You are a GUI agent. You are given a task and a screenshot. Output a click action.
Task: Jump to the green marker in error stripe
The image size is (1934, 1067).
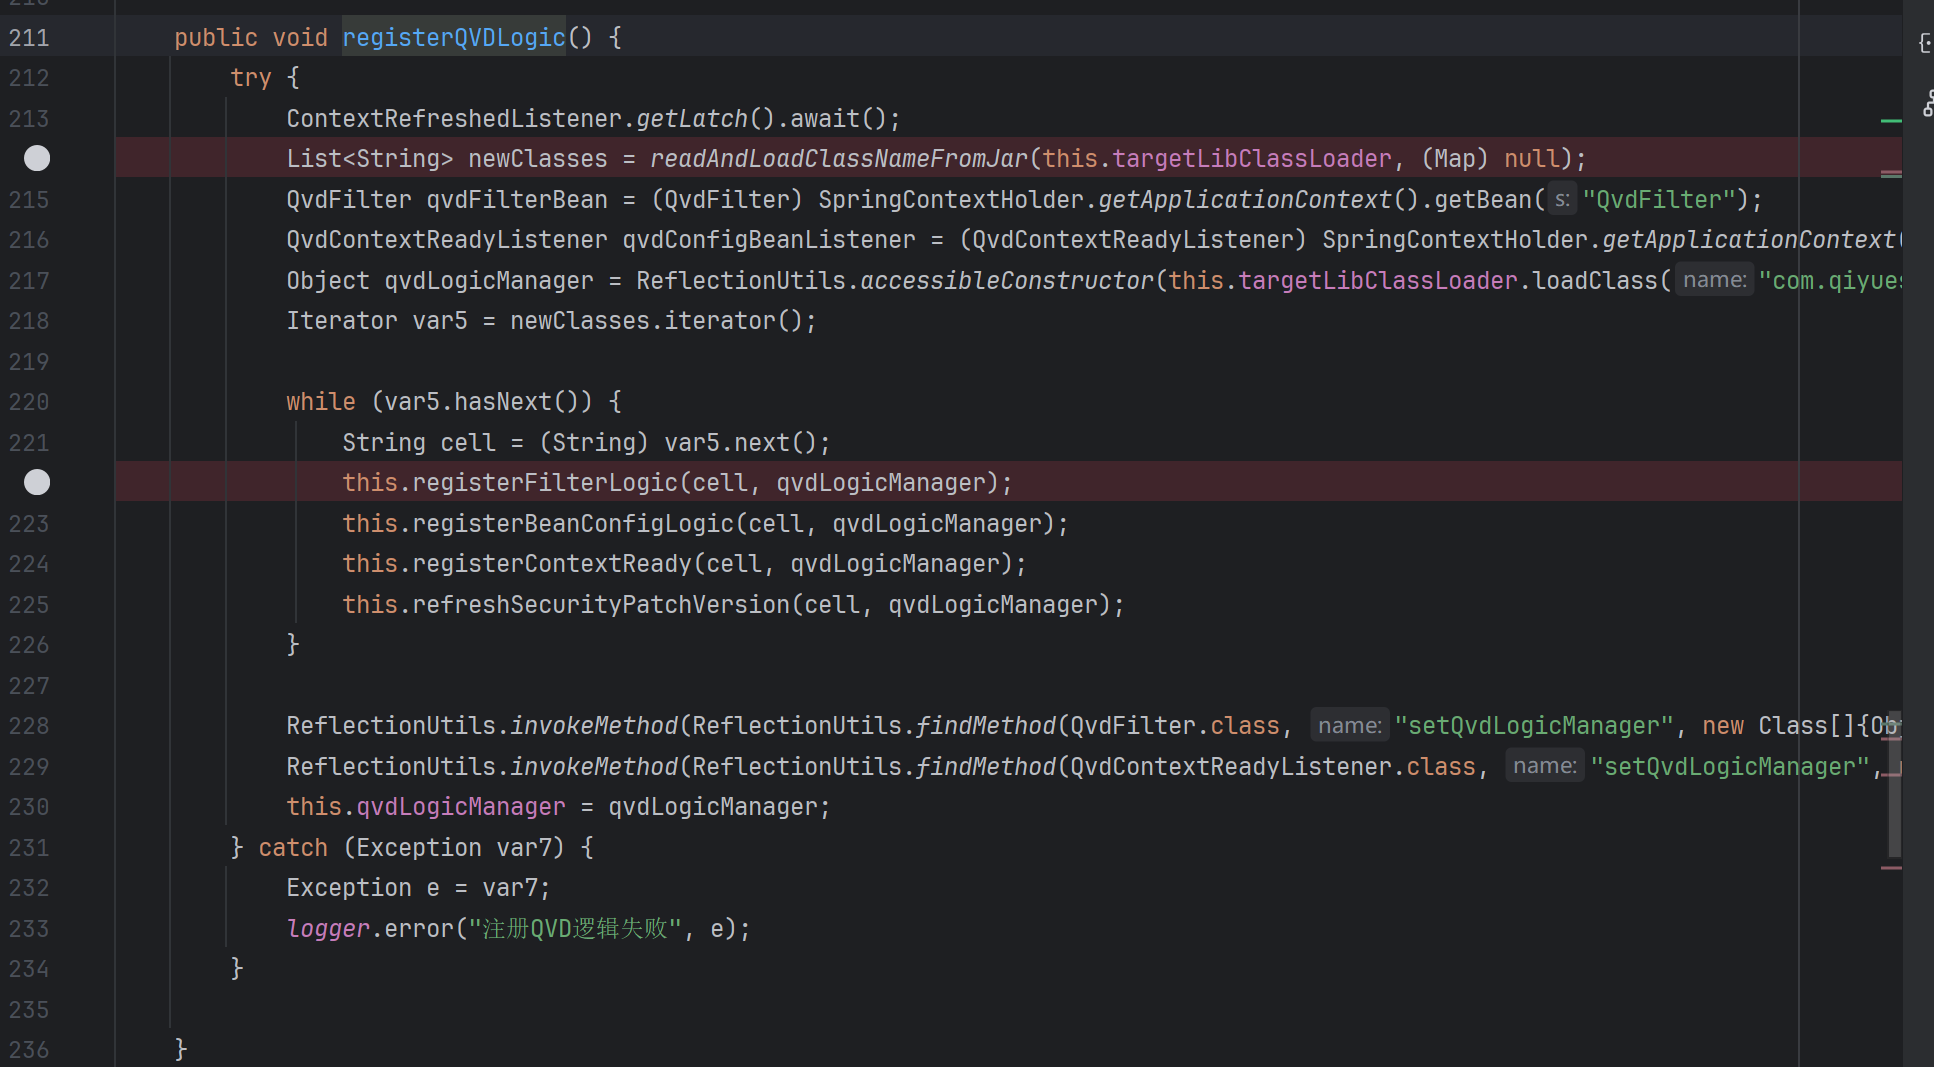[1890, 121]
